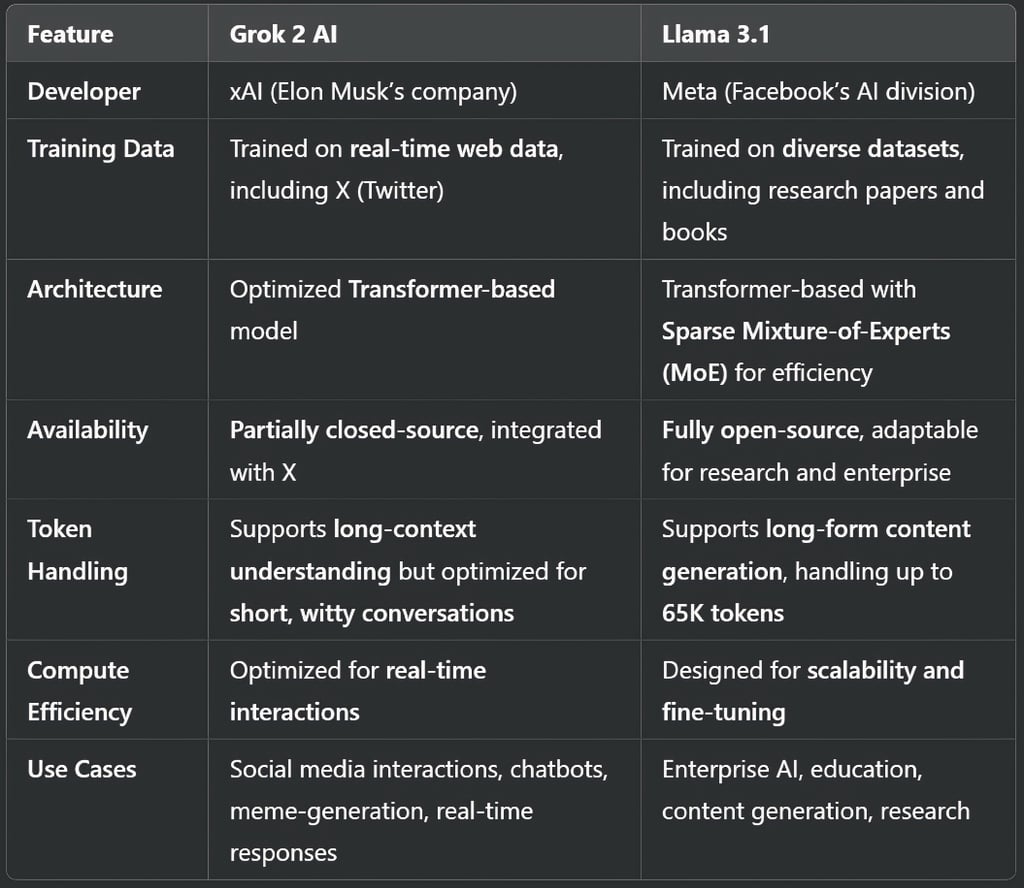The width and height of the screenshot is (1024, 888).
Task: Click the Compute Efficiency row label
Action: [80, 691]
